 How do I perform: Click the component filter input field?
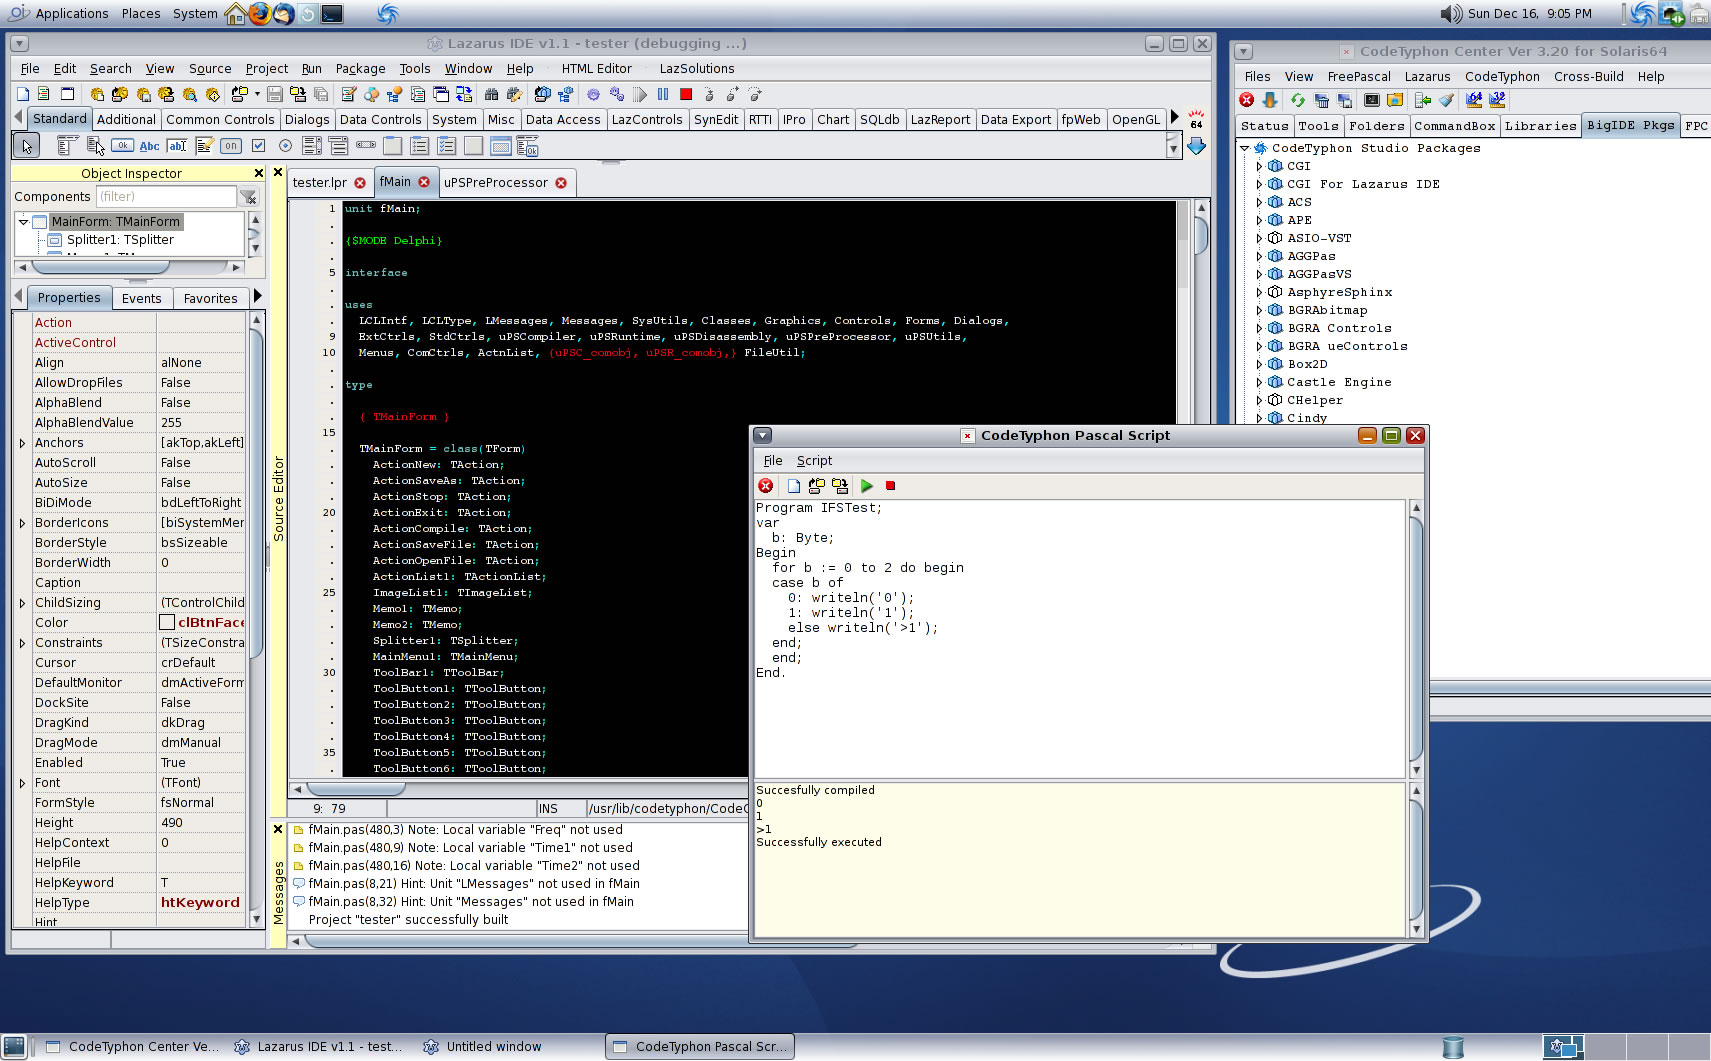click(165, 197)
